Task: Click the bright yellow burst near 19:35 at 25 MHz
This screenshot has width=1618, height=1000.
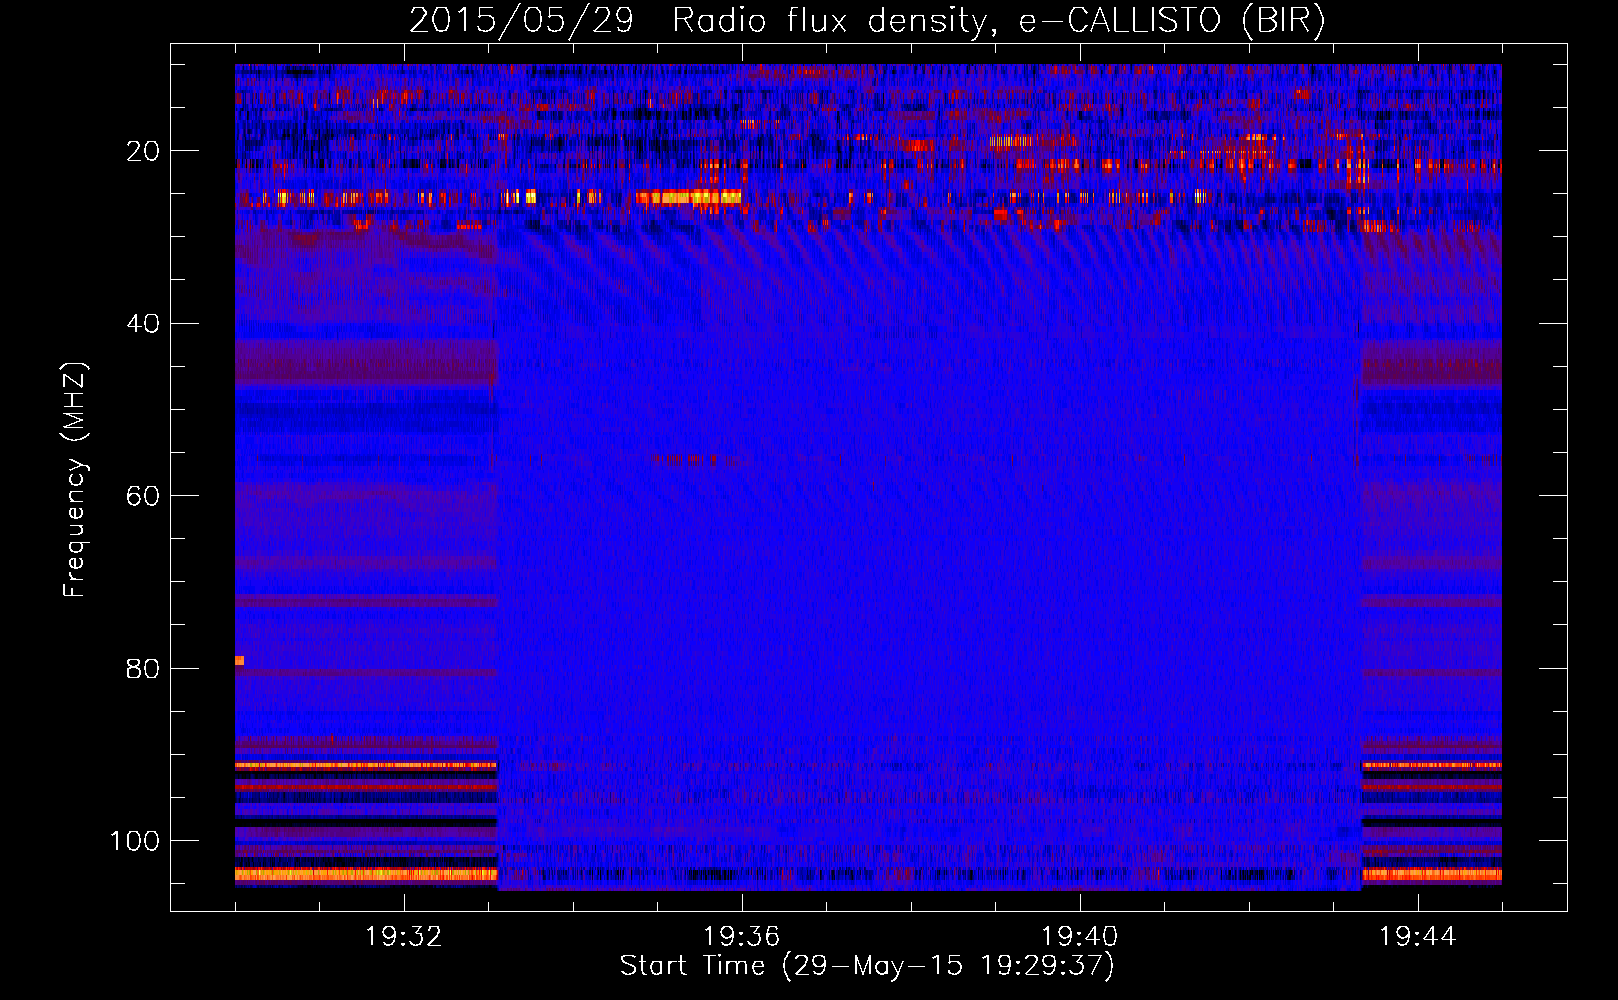Action: coord(689,197)
